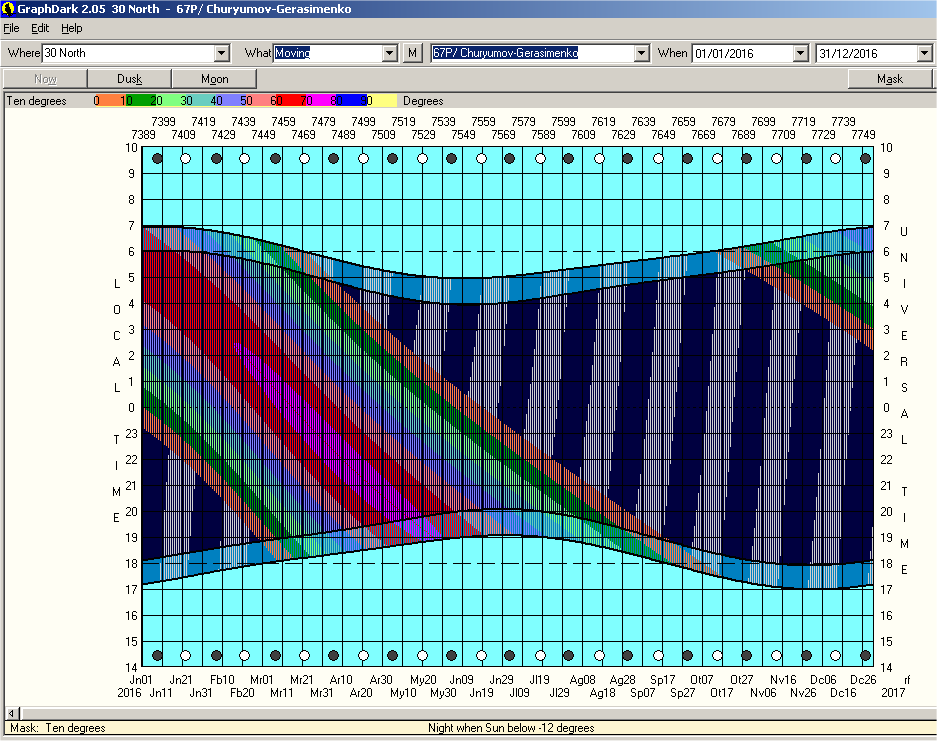Open the end date 31/12/2016 dropdown
937x741 pixels.
pos(924,53)
